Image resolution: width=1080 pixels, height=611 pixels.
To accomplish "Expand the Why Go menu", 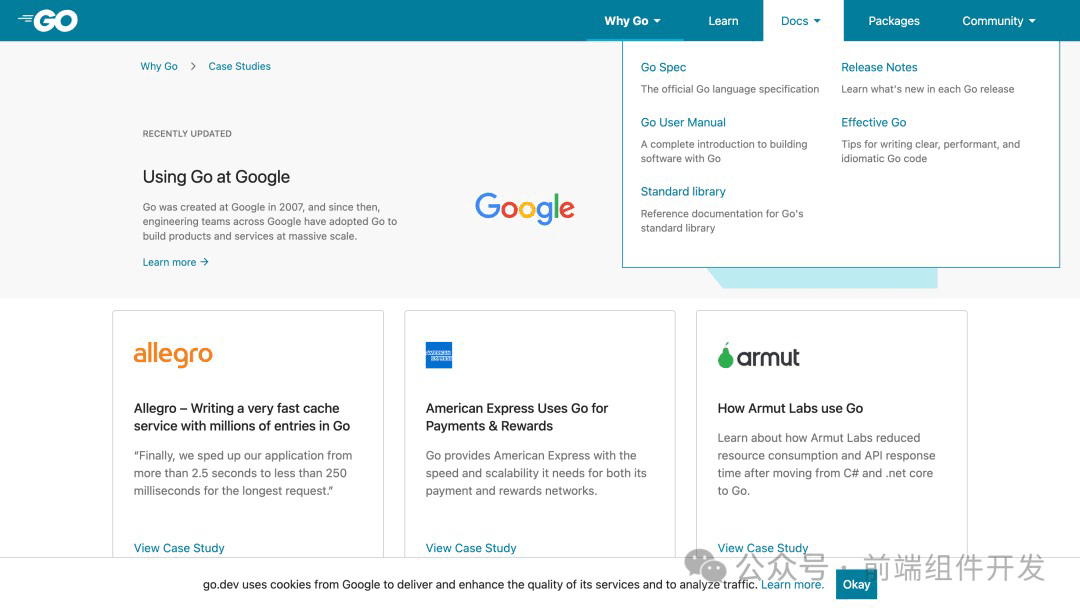I will tap(632, 21).
